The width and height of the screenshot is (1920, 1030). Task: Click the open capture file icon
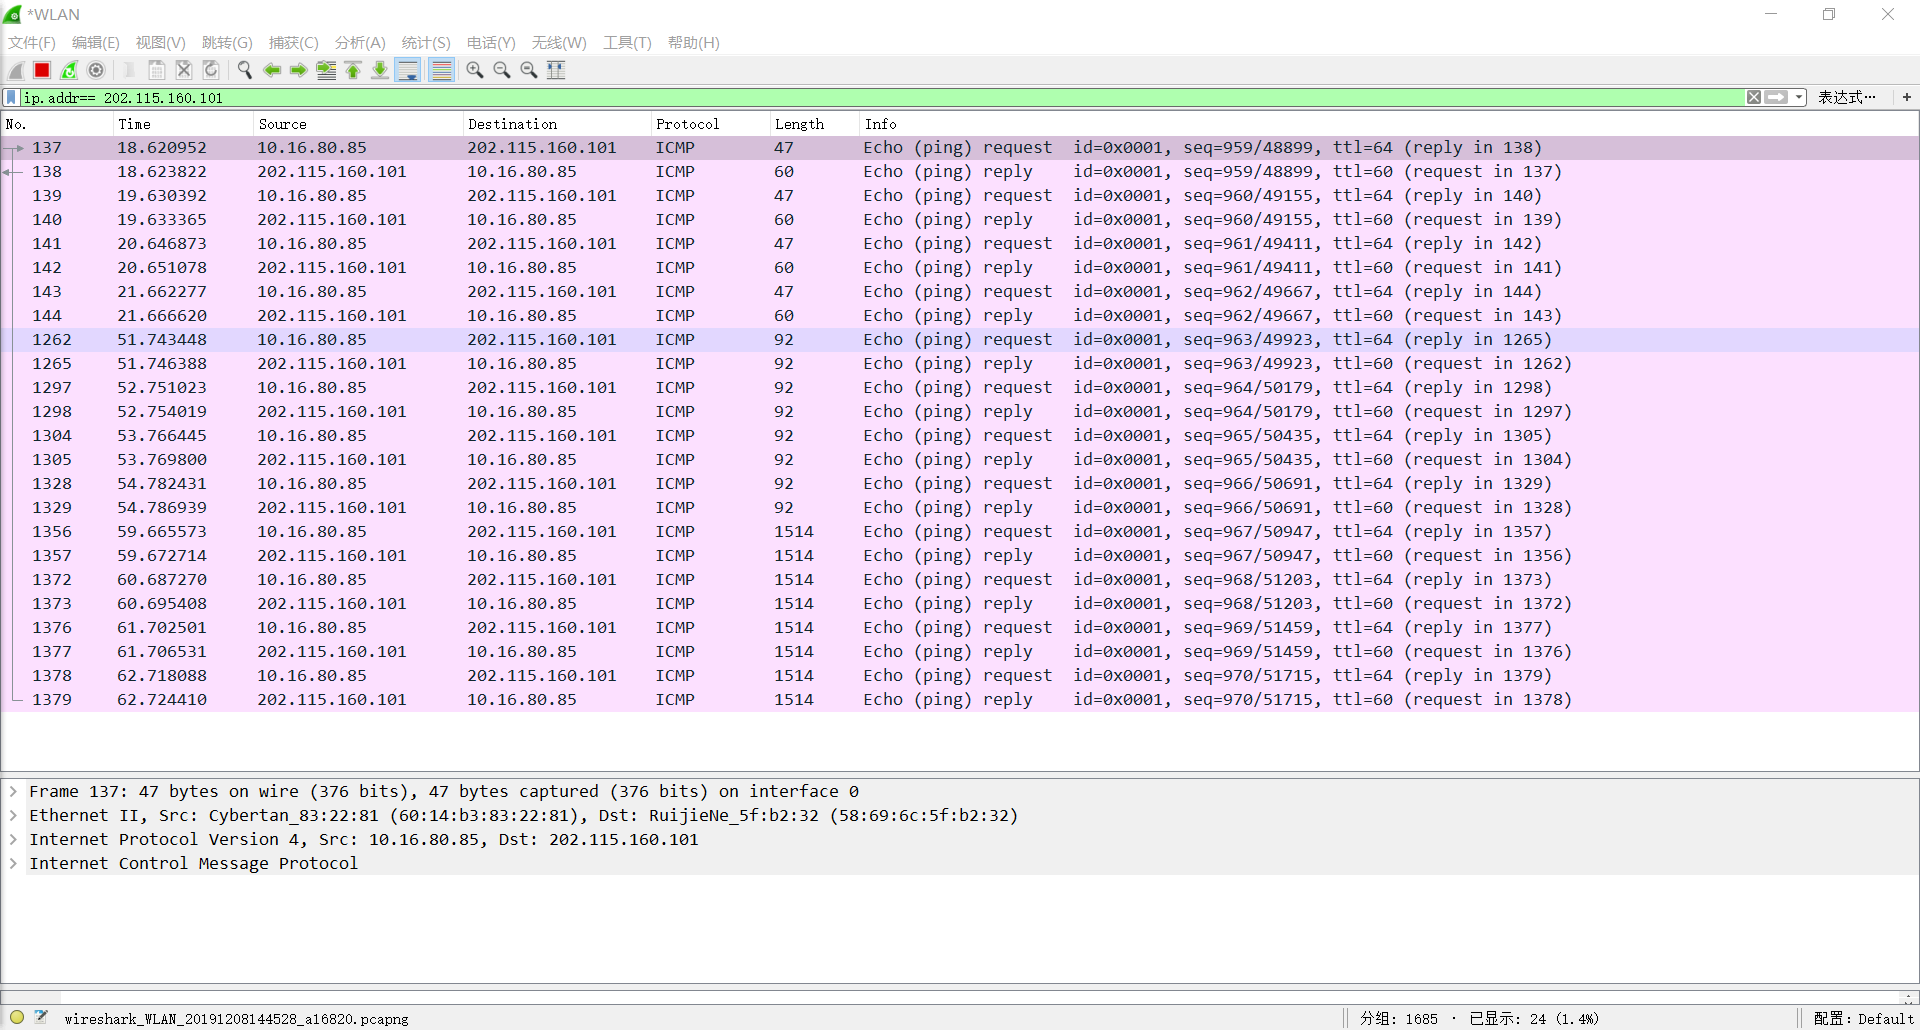point(130,70)
